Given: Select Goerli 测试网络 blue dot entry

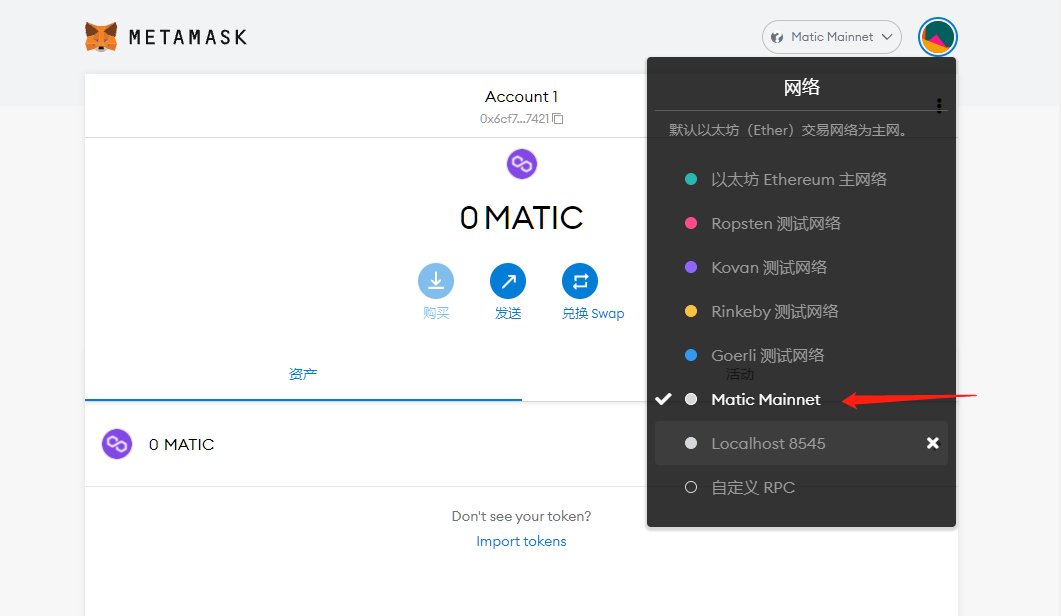Looking at the screenshot, I should tap(767, 356).
